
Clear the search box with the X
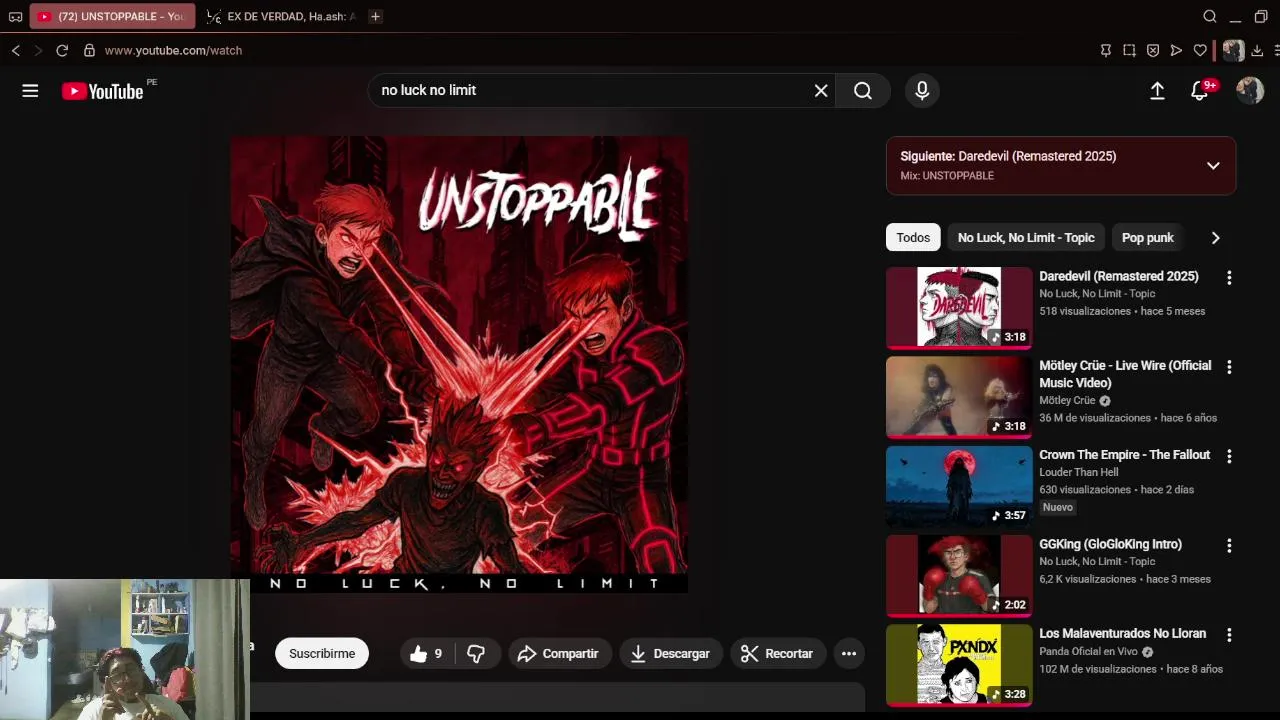[821, 91]
